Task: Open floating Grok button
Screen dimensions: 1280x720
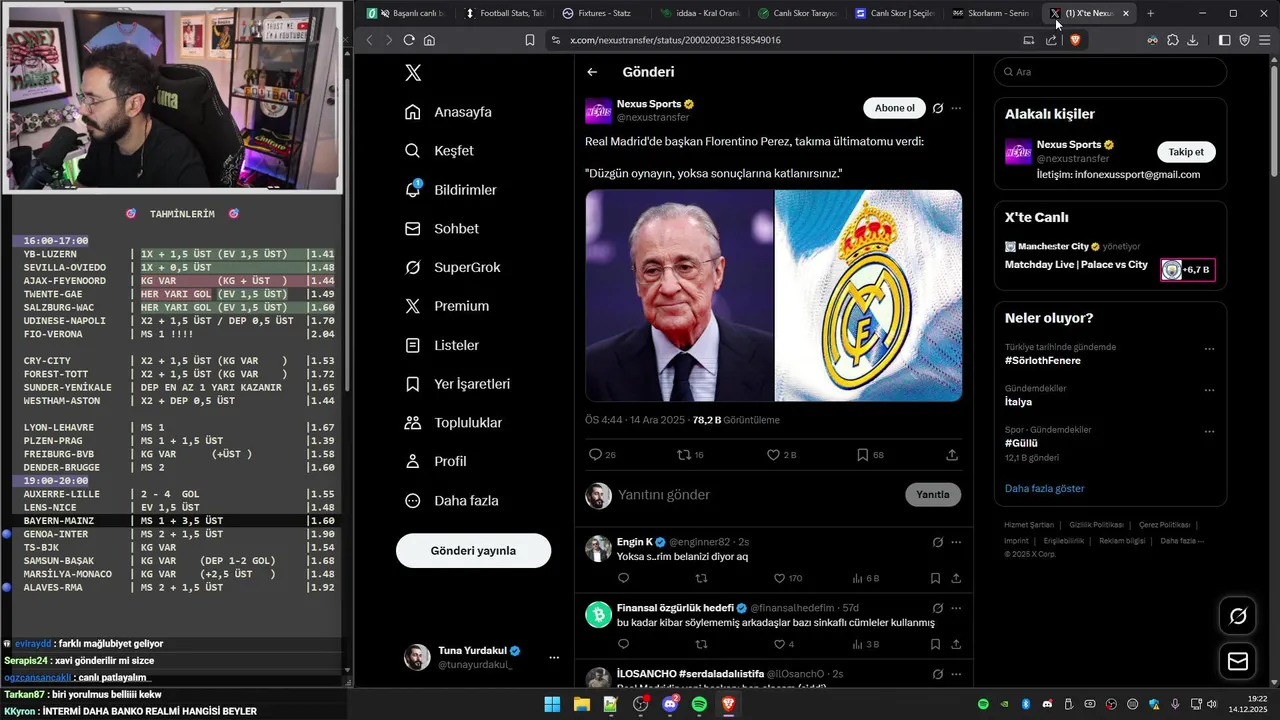Action: point(1238,616)
